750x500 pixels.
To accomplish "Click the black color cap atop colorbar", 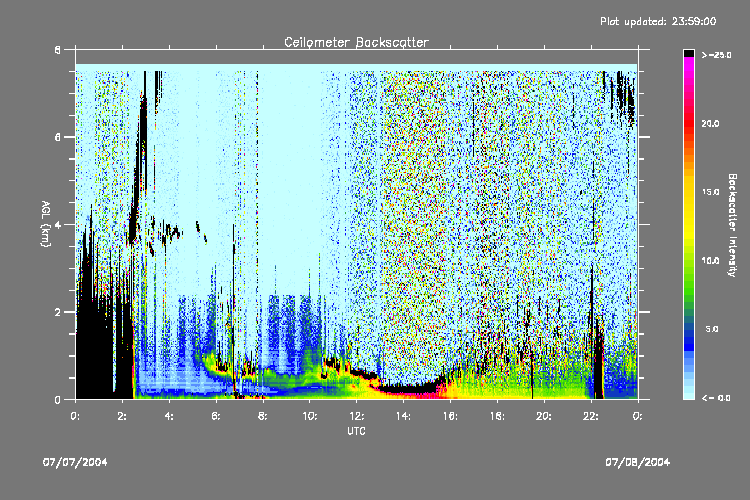I will pyautogui.click(x=689, y=53).
